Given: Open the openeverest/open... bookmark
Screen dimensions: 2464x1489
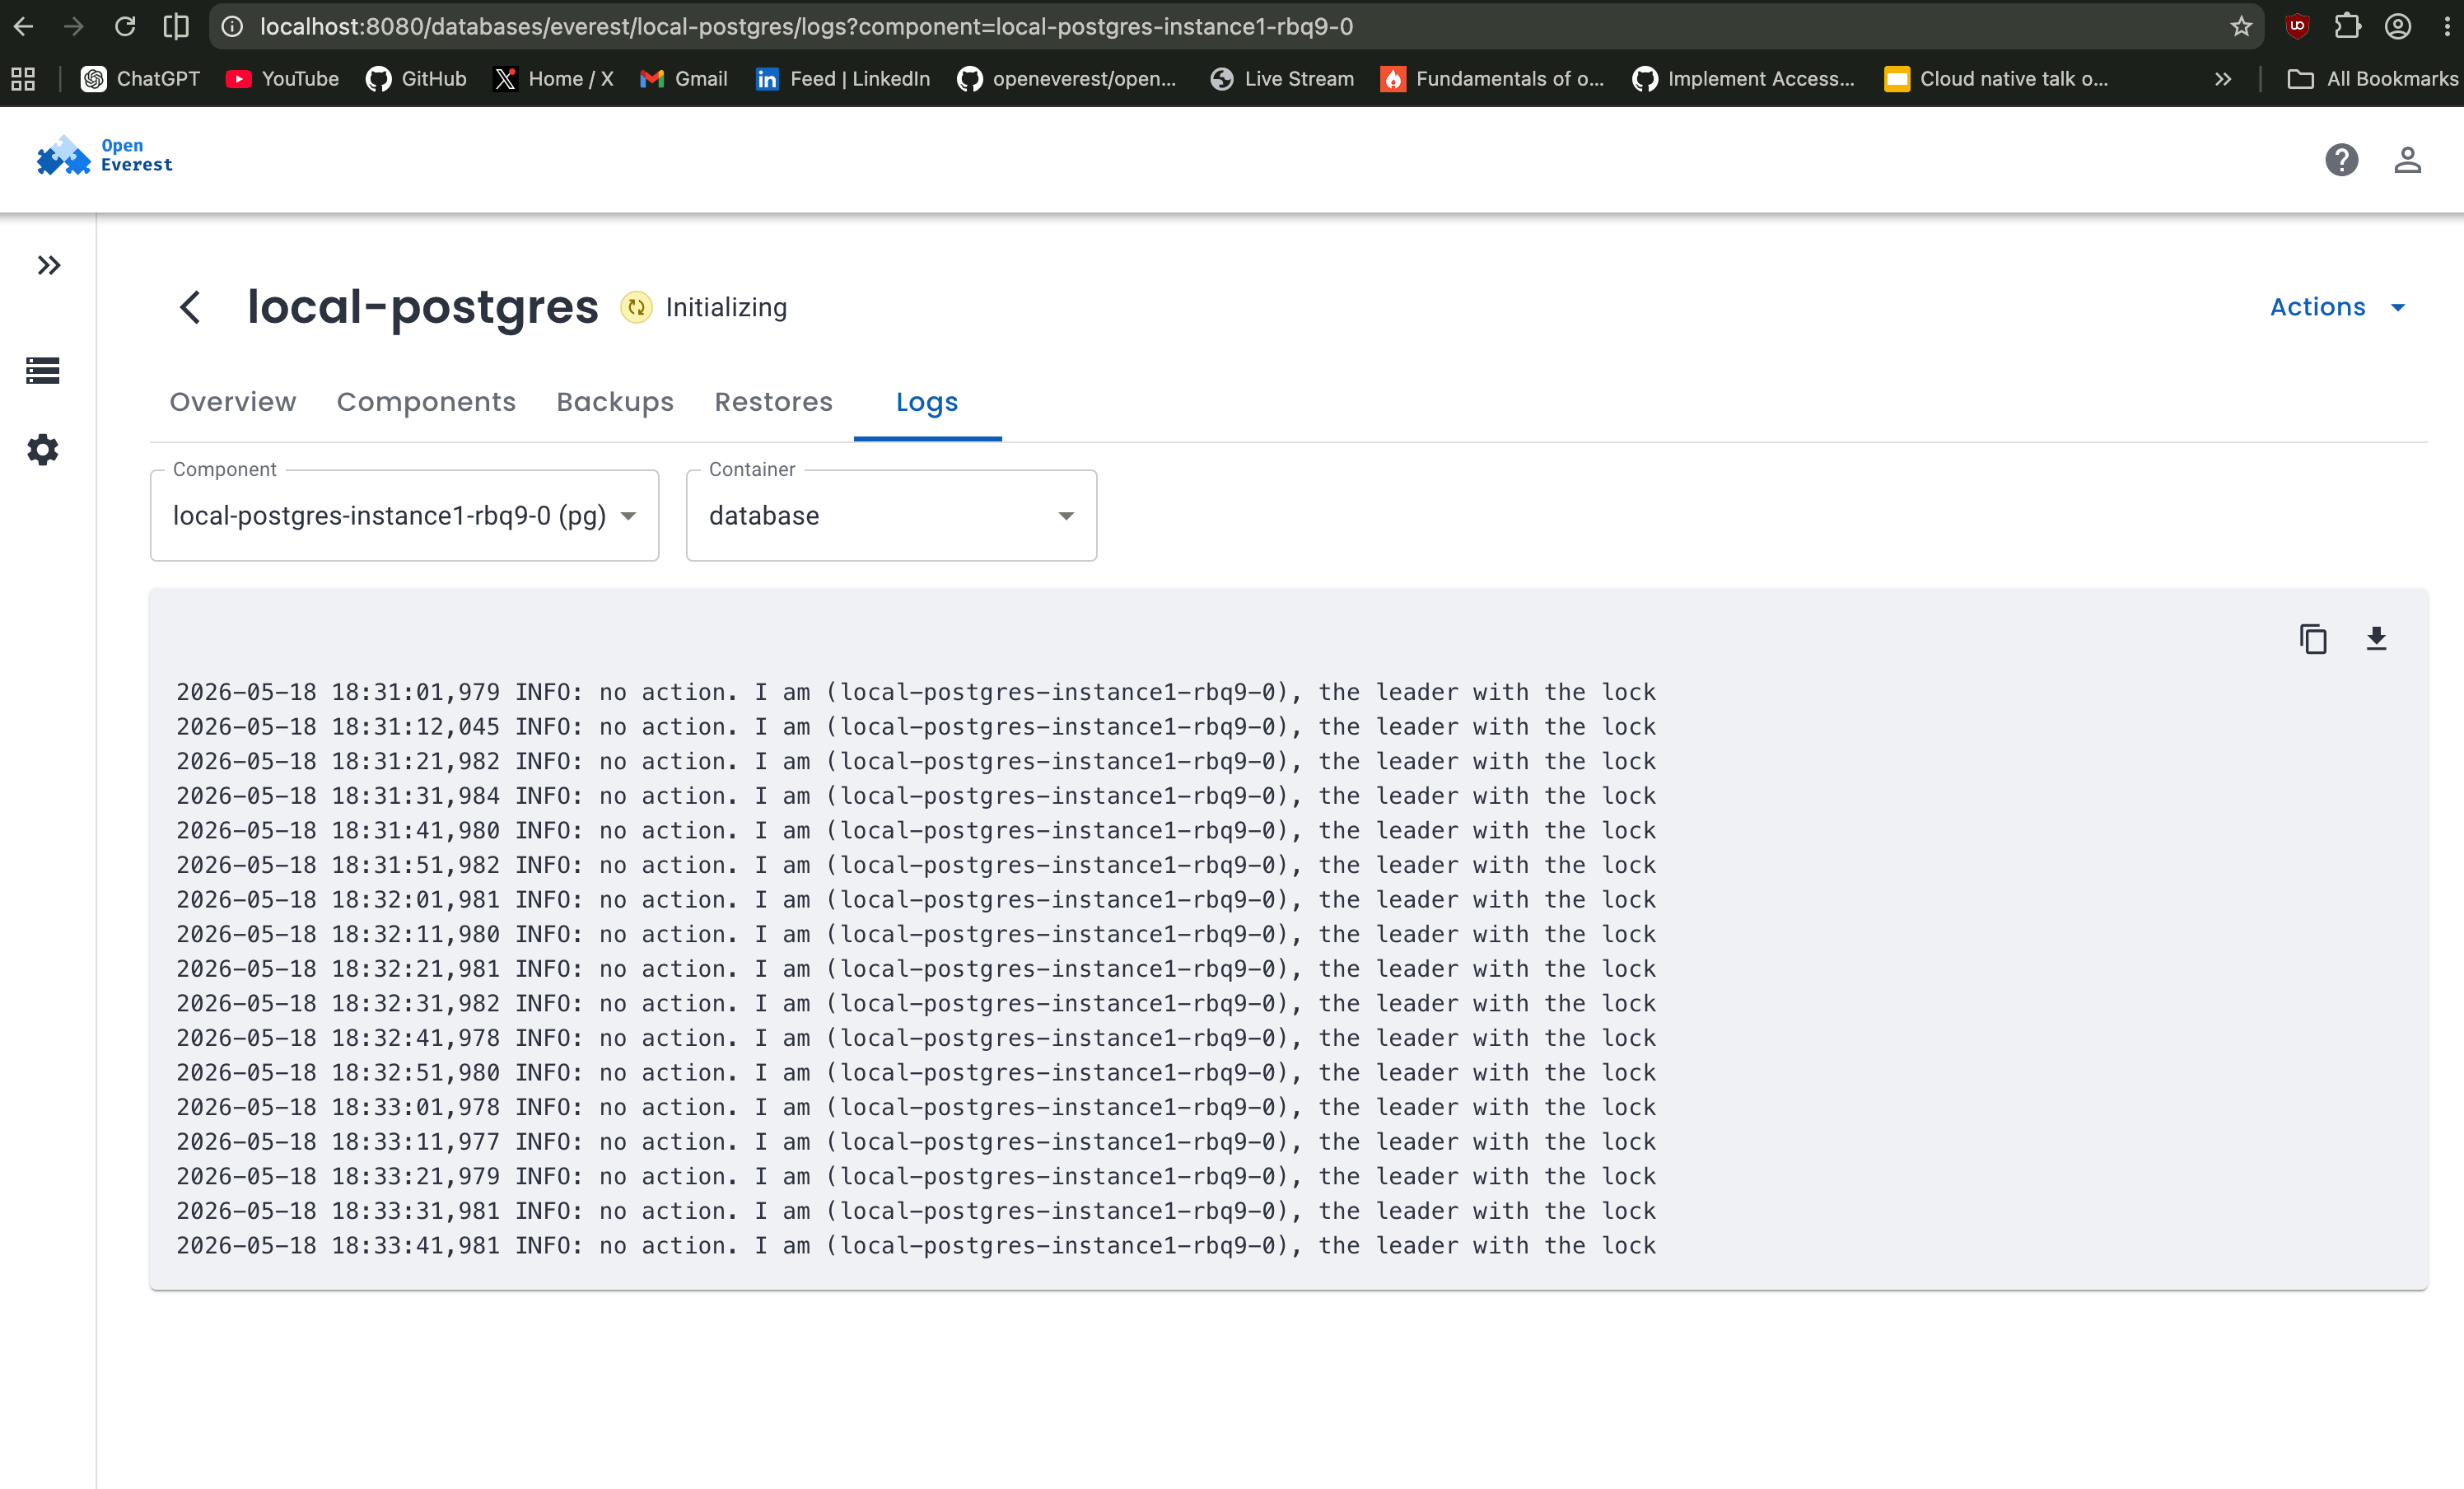Looking at the screenshot, I should click(x=1067, y=79).
